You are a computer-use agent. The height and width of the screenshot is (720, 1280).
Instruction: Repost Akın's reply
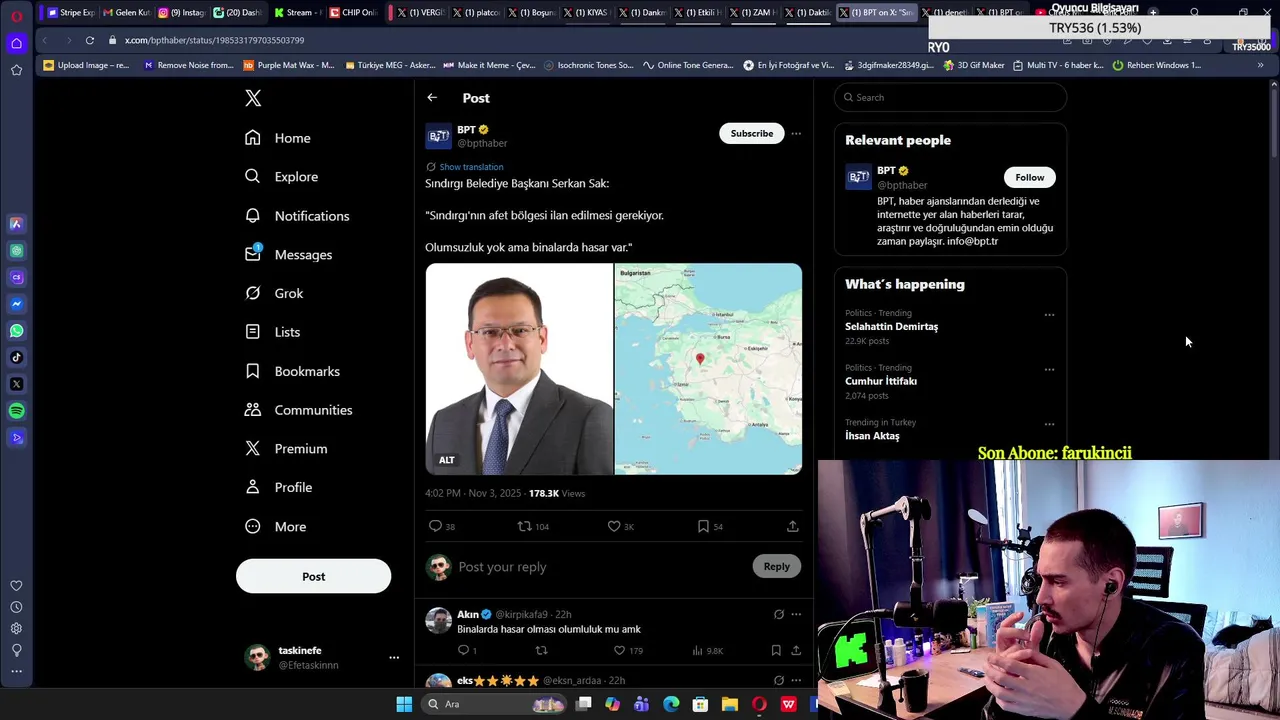(x=541, y=651)
